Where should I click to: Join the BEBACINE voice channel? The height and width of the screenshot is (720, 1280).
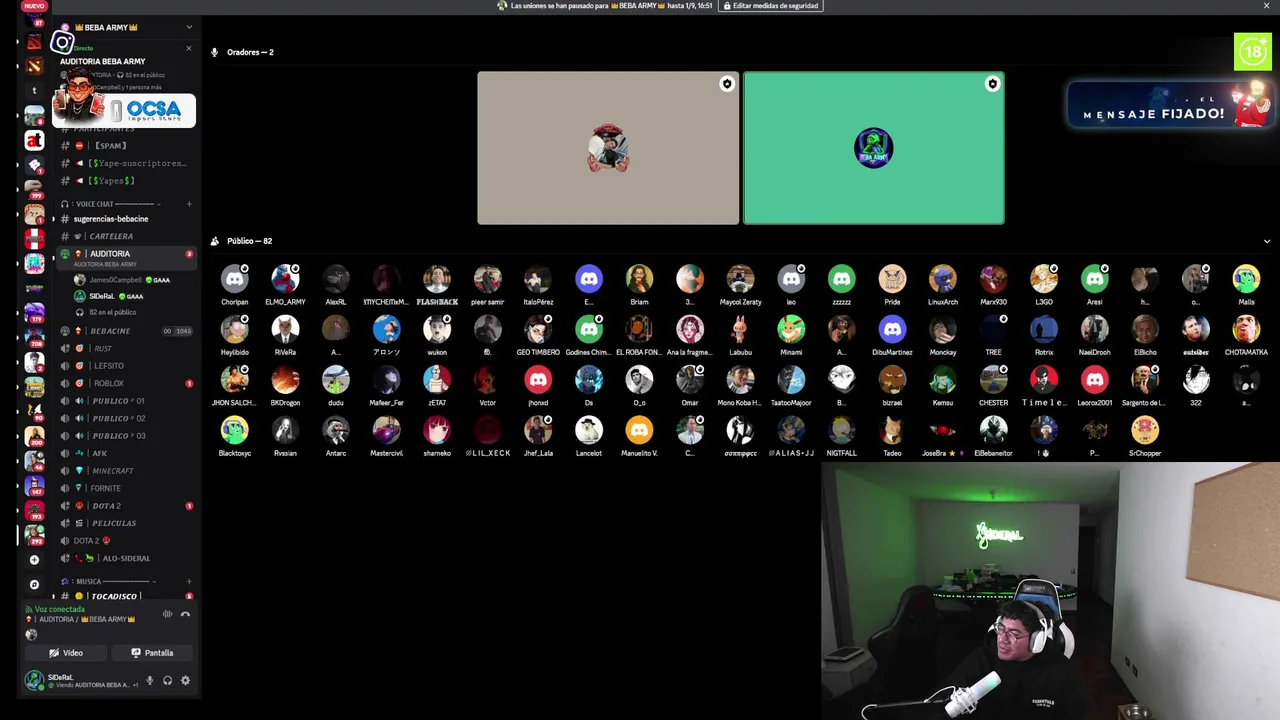[x=124, y=331]
